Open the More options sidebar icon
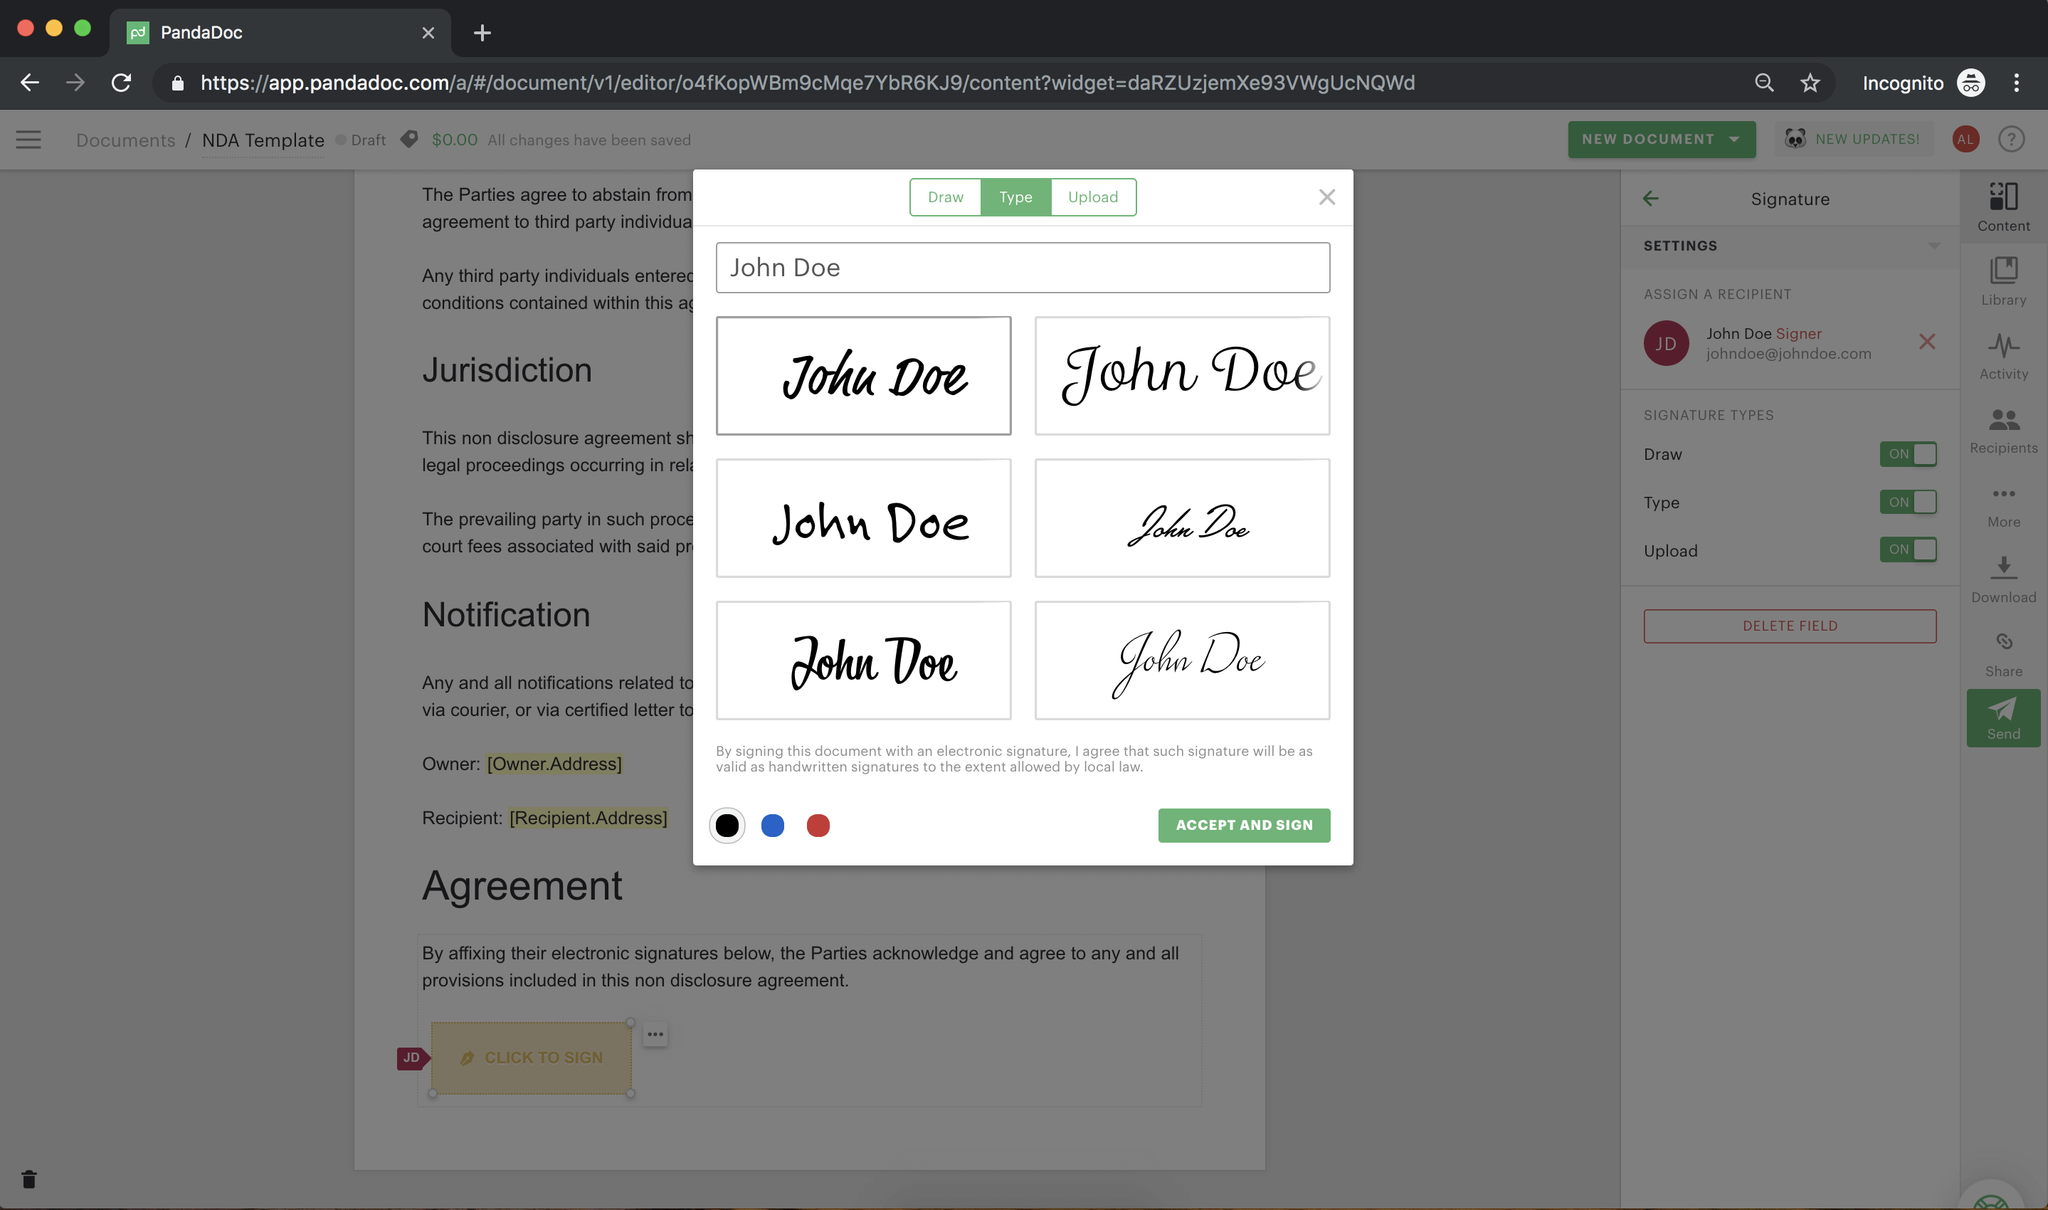 pyautogui.click(x=2003, y=506)
